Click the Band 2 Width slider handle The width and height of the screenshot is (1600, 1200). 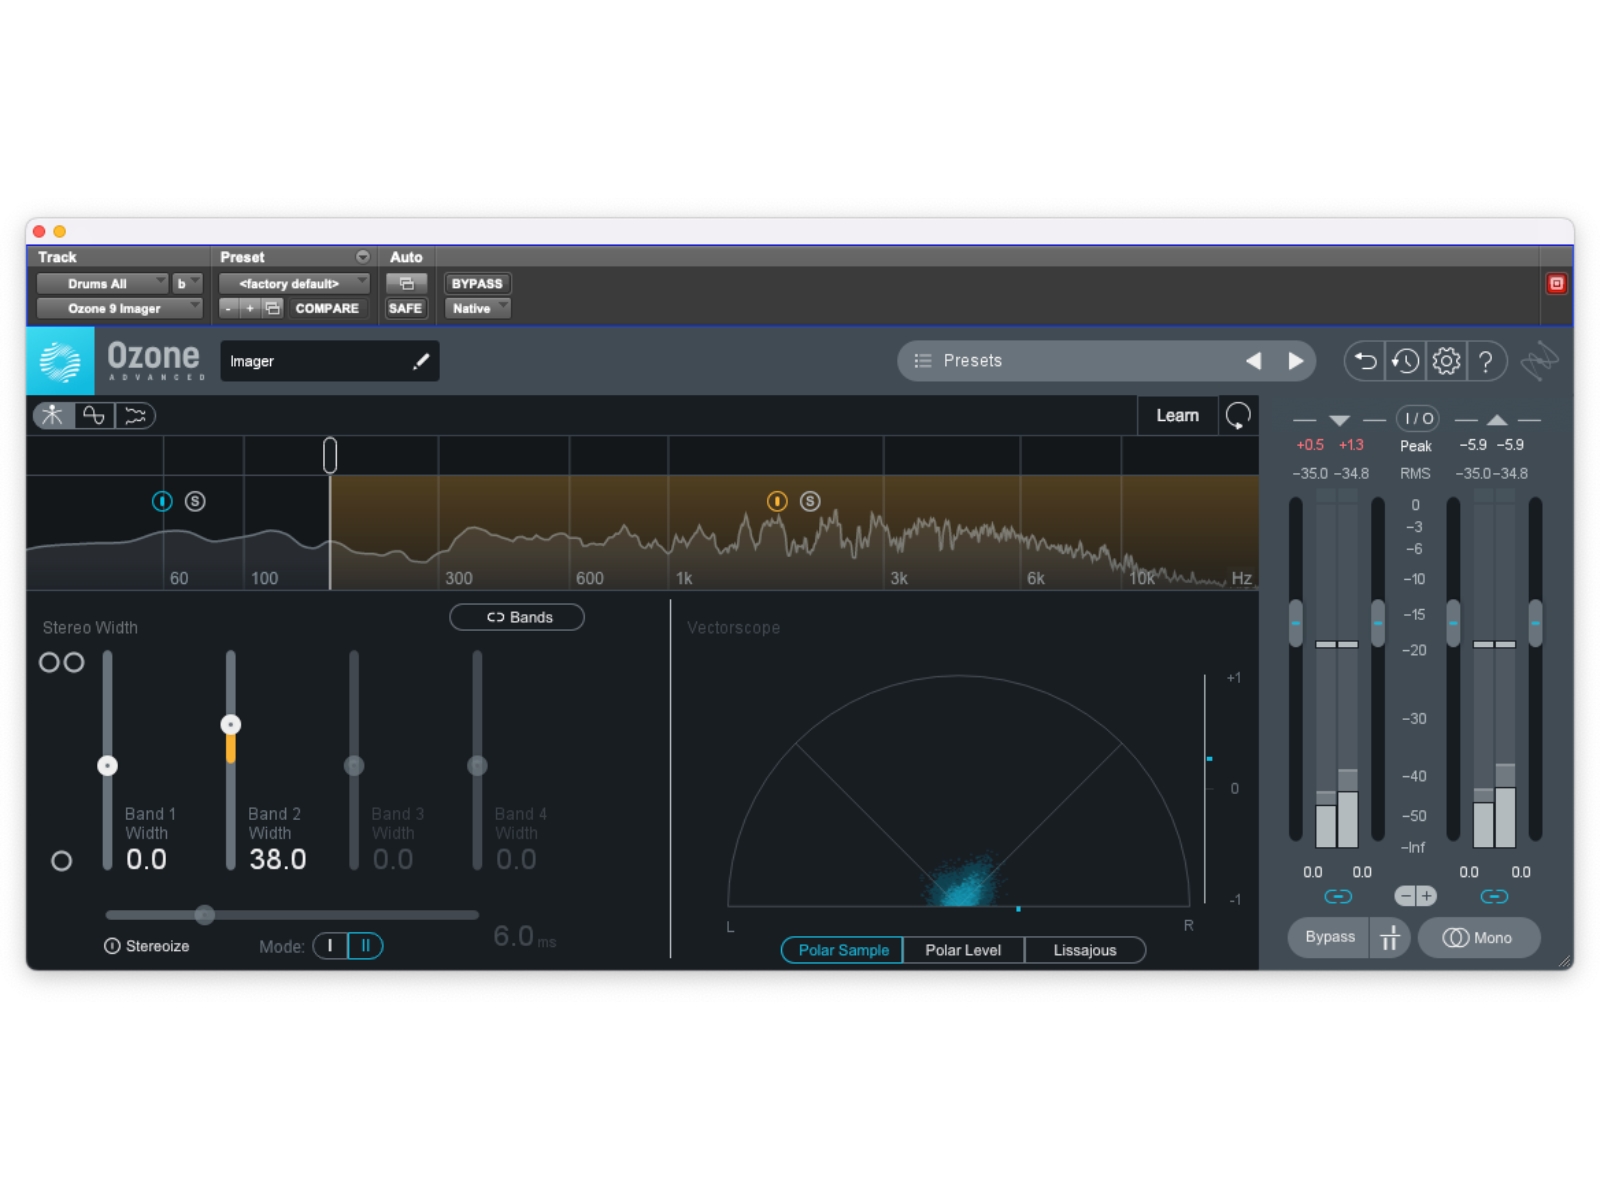(x=231, y=724)
